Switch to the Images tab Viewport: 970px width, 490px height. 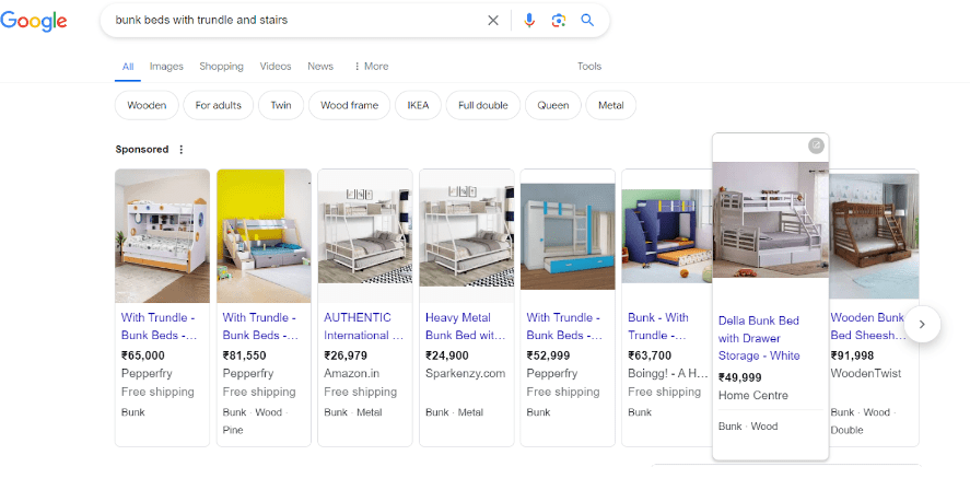pos(166,67)
